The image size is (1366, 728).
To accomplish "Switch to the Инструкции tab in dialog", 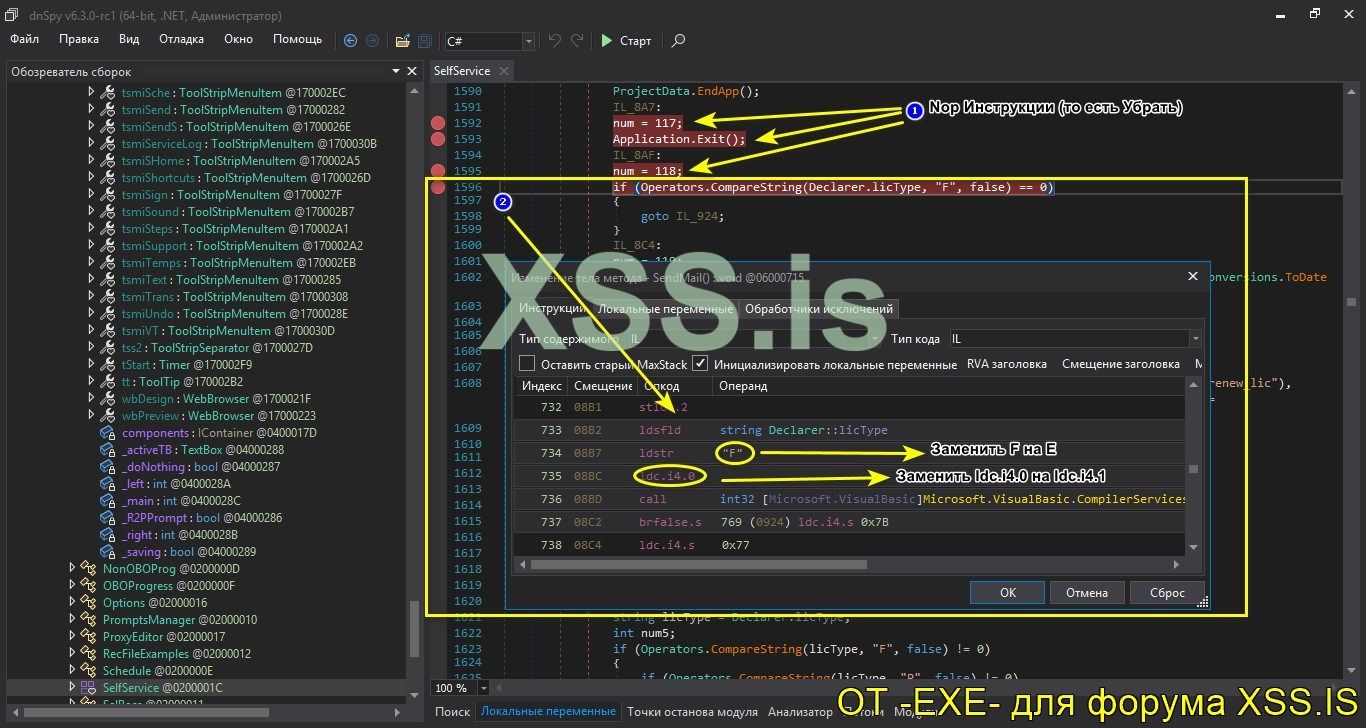I will tap(550, 309).
